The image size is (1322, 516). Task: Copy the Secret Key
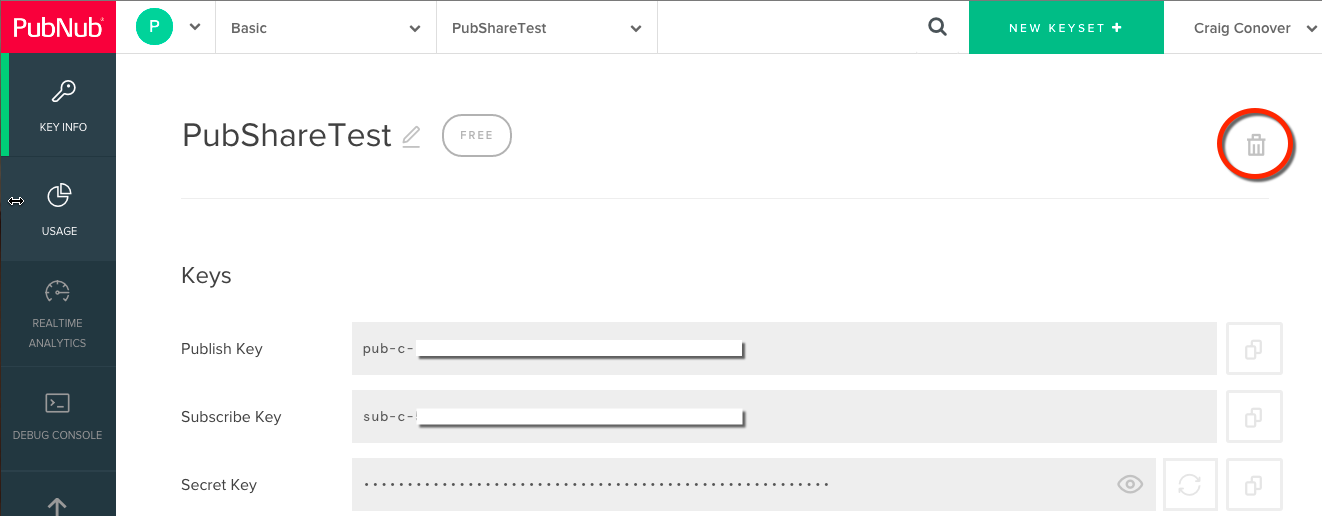[1254, 485]
